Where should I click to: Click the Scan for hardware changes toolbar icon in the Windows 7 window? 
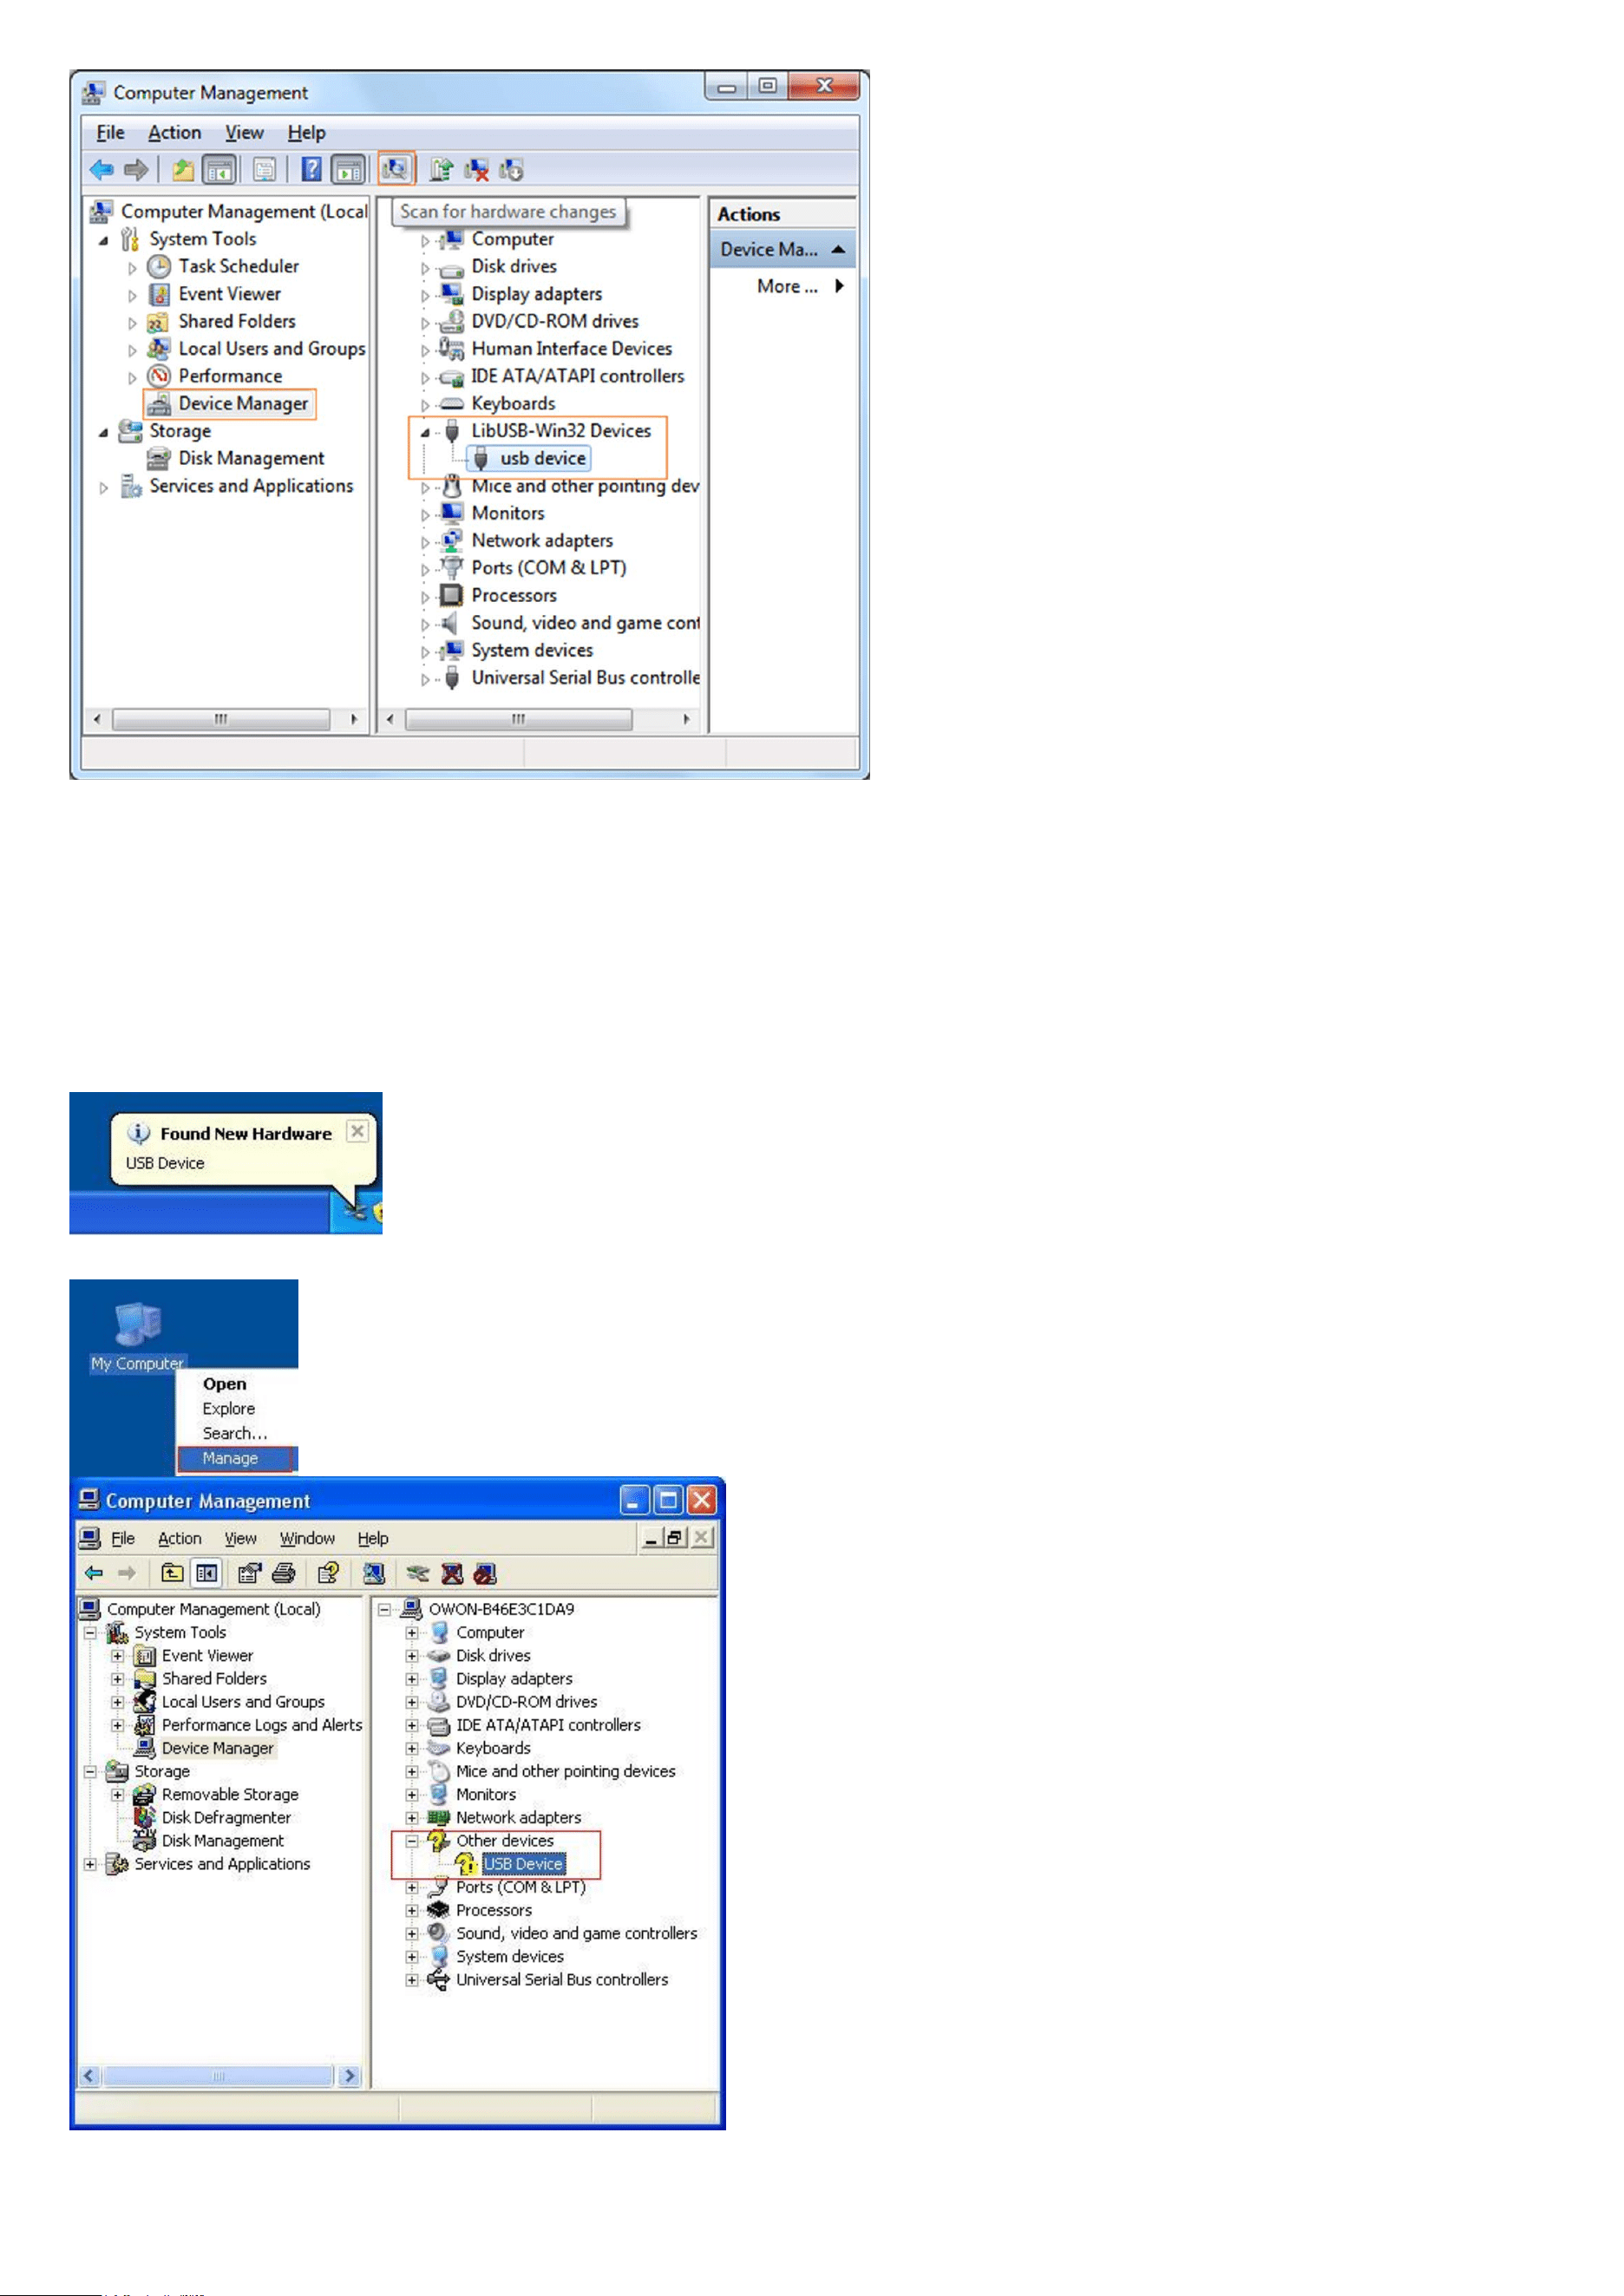[396, 169]
